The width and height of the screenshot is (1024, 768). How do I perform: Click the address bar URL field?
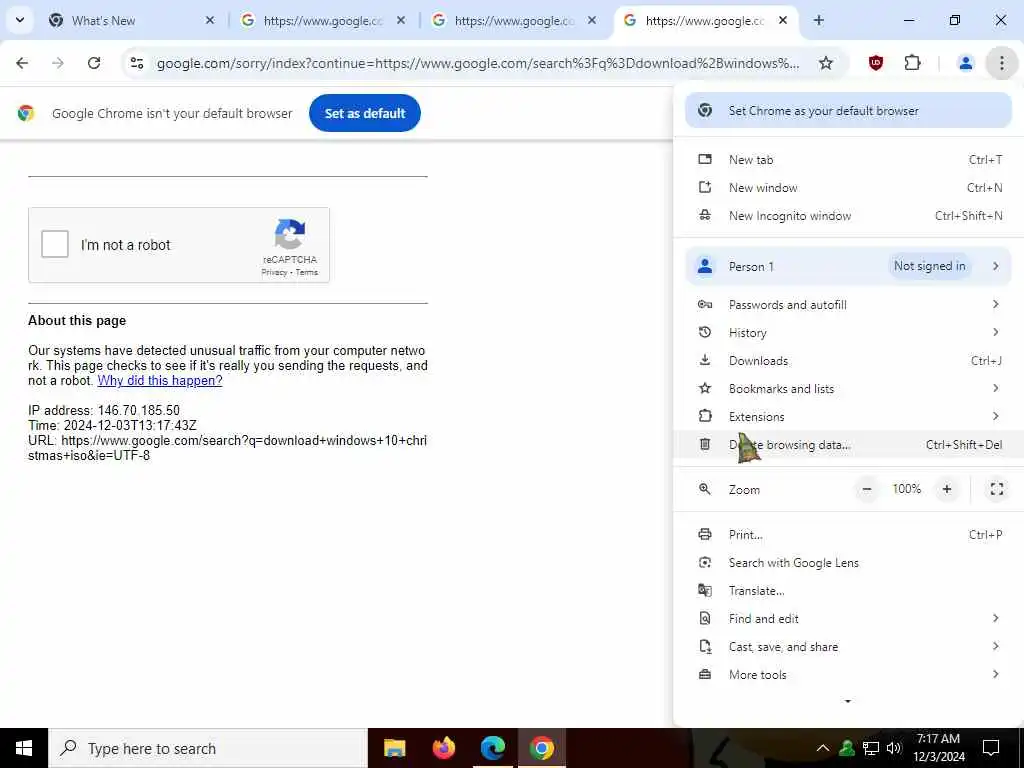point(477,63)
